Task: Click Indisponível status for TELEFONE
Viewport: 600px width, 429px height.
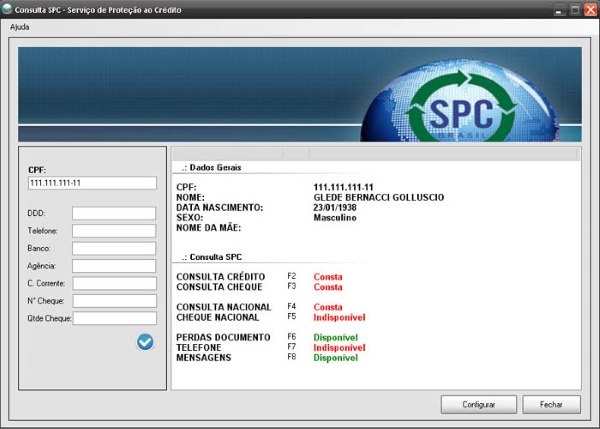Action: click(339, 347)
